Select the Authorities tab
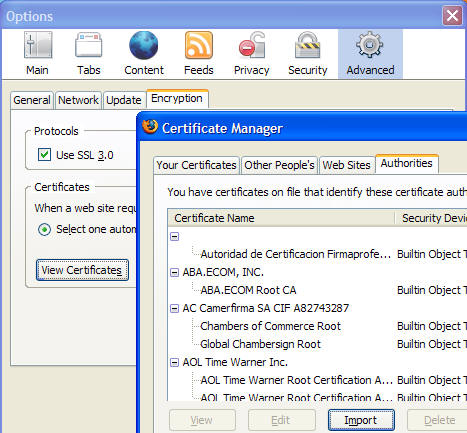This screenshot has height=433, width=467. click(x=407, y=163)
